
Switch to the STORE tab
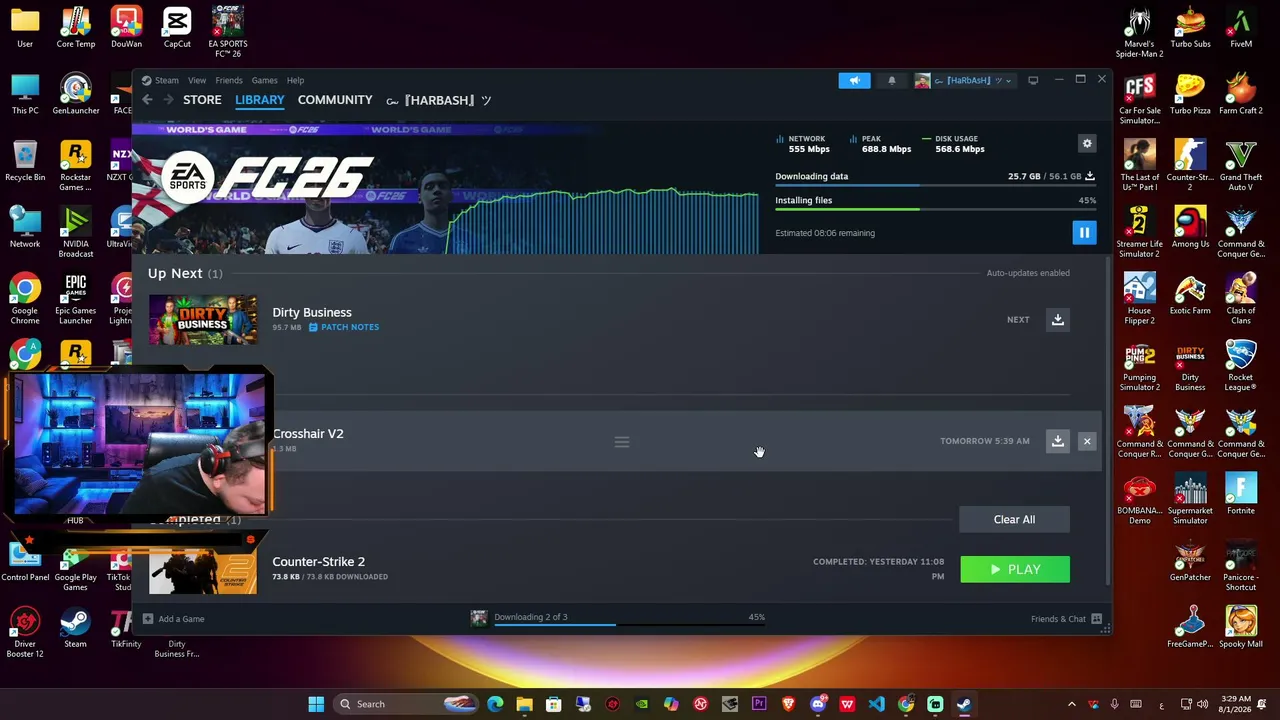pyautogui.click(x=202, y=100)
